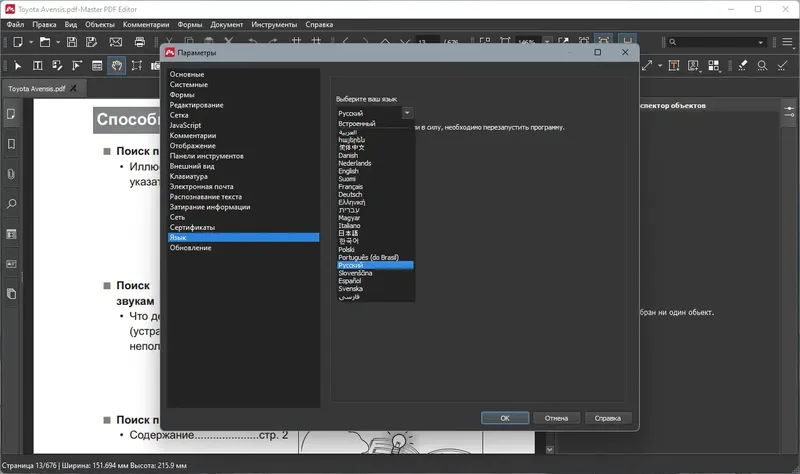Screen dimensions: 800x474
Task: Choose the edit forms tool icon
Action: pos(97,65)
